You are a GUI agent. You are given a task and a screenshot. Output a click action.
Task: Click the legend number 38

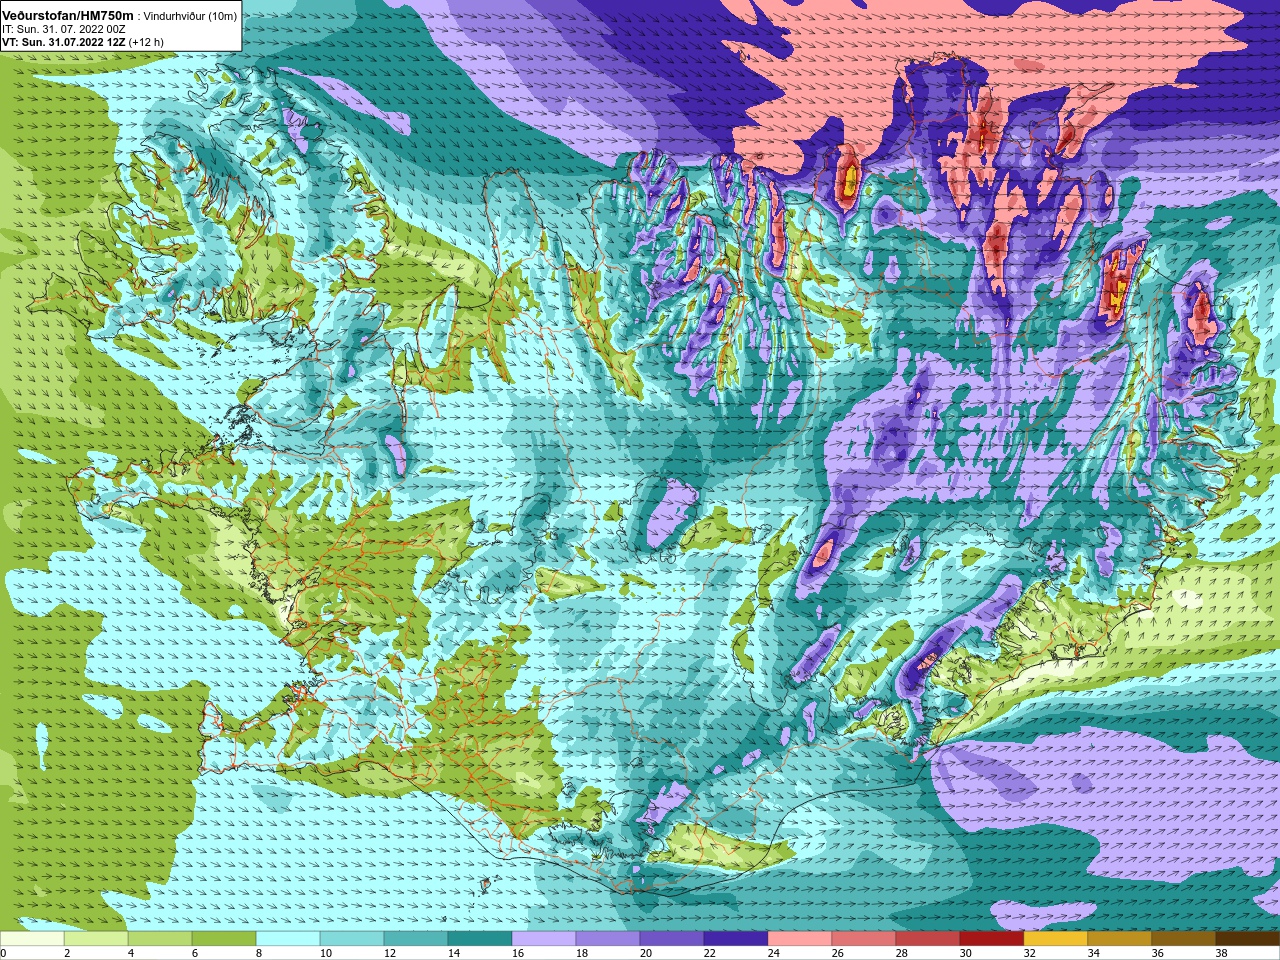coord(1221,953)
